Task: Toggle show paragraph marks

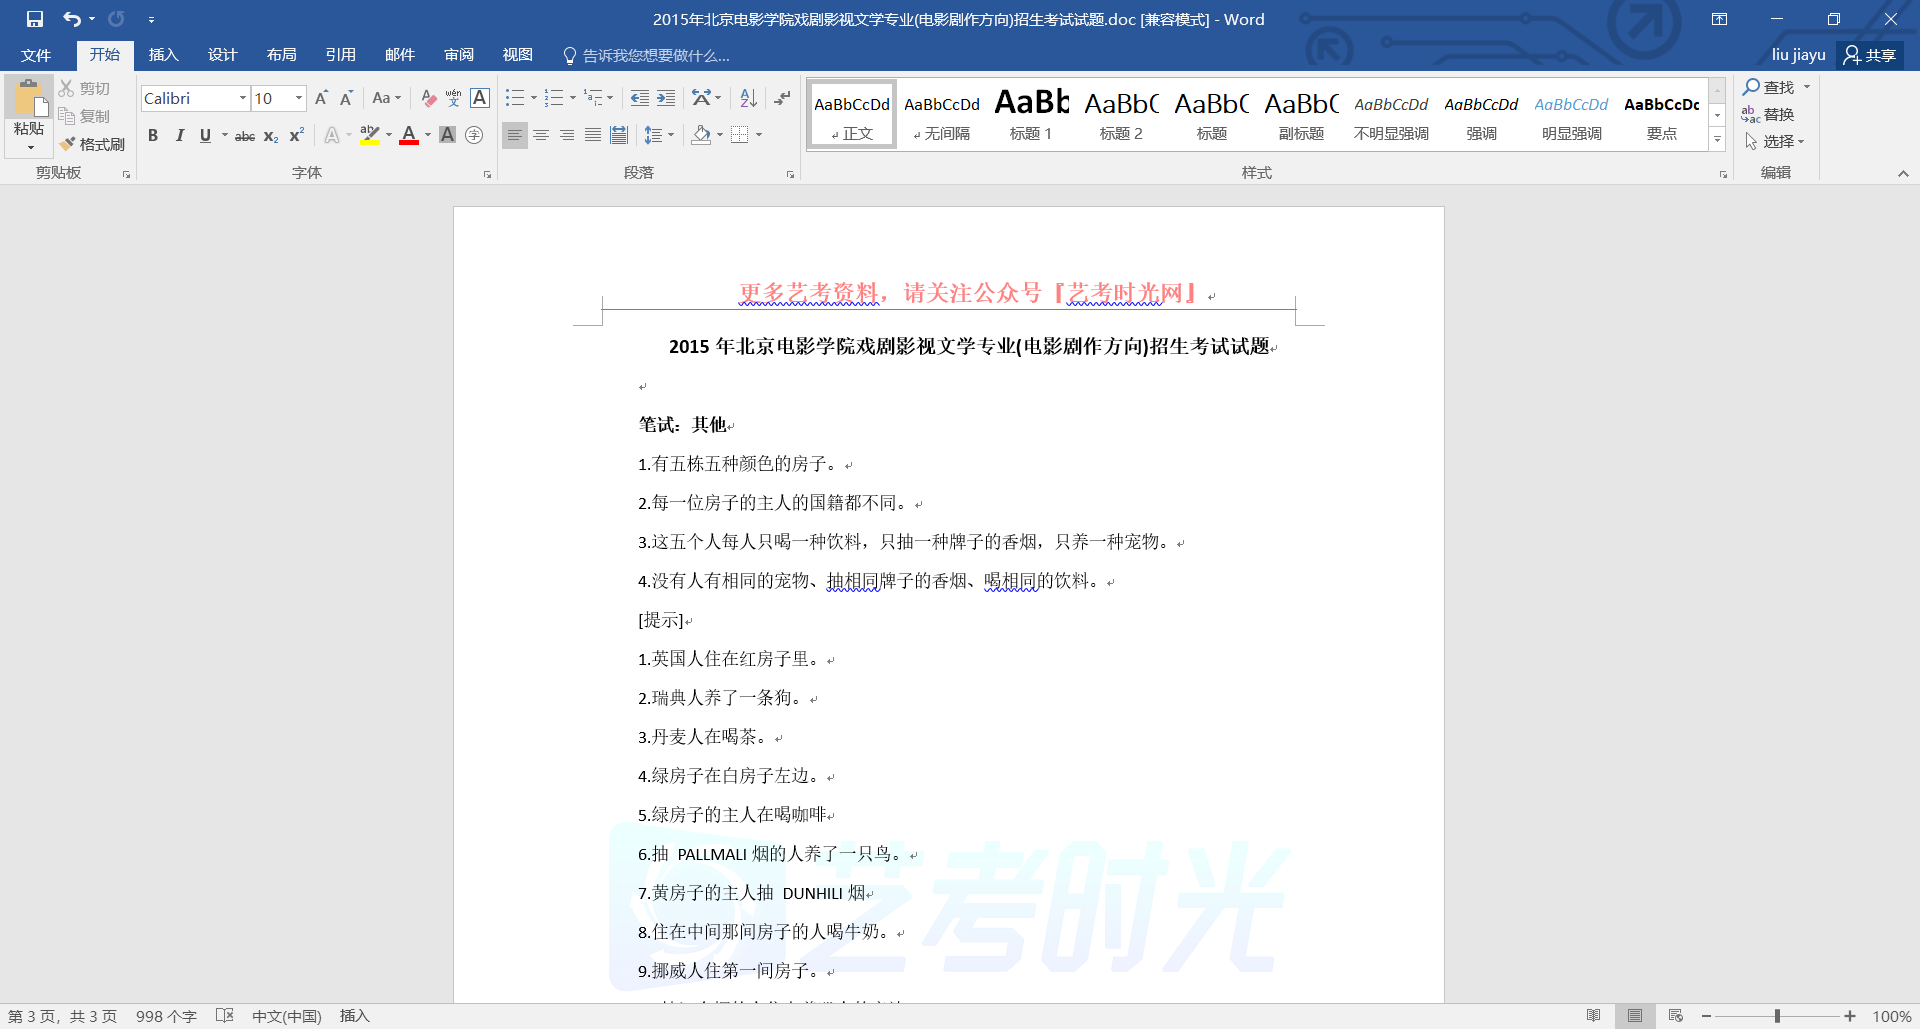Action: [x=782, y=98]
